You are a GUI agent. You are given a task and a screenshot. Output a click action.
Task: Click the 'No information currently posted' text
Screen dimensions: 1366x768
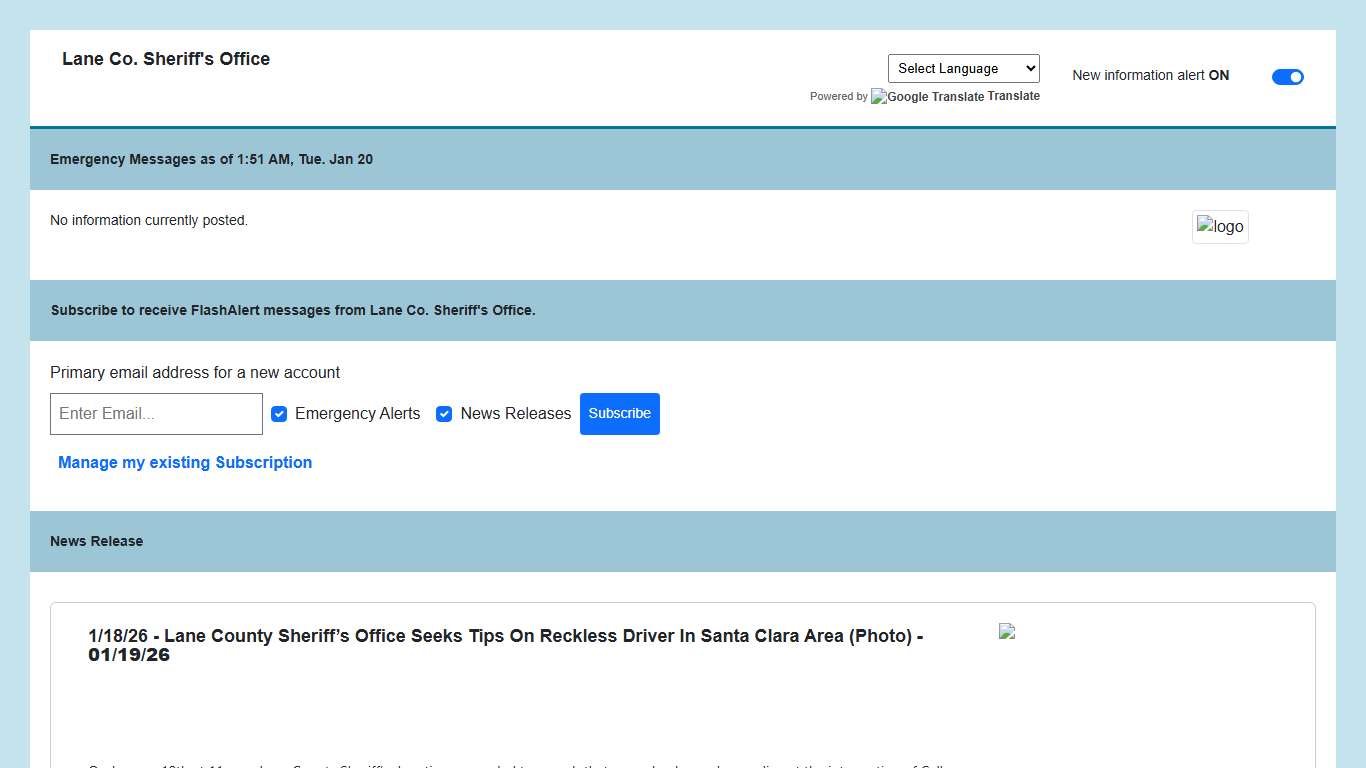[149, 220]
